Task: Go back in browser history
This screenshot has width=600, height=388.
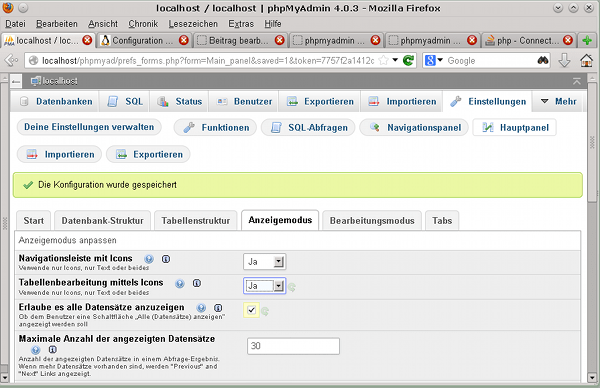Action: (11, 60)
